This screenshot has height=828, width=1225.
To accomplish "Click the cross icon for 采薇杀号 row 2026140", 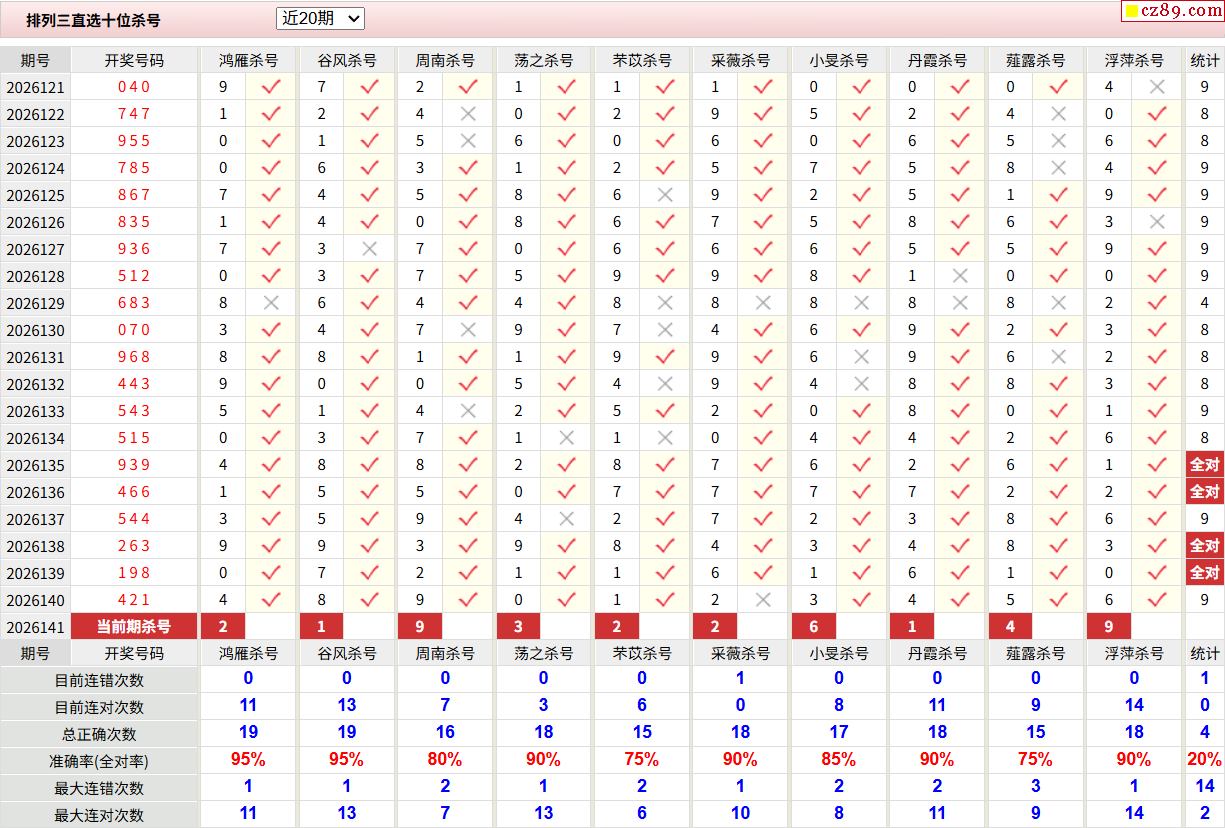I will point(763,600).
